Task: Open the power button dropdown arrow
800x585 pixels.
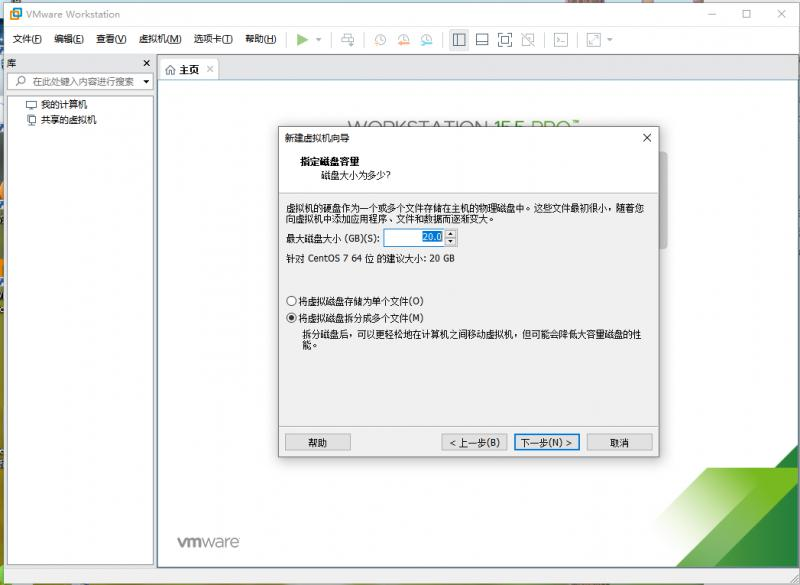Action: [316, 40]
